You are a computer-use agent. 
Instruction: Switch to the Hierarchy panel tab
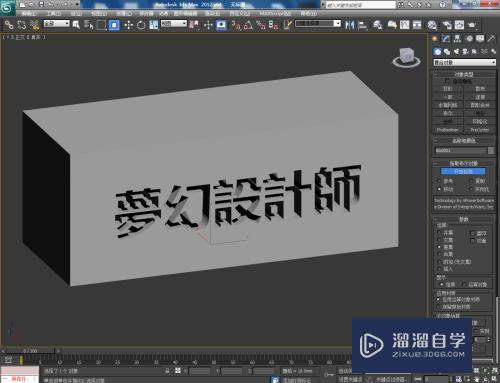pyautogui.click(x=457, y=39)
